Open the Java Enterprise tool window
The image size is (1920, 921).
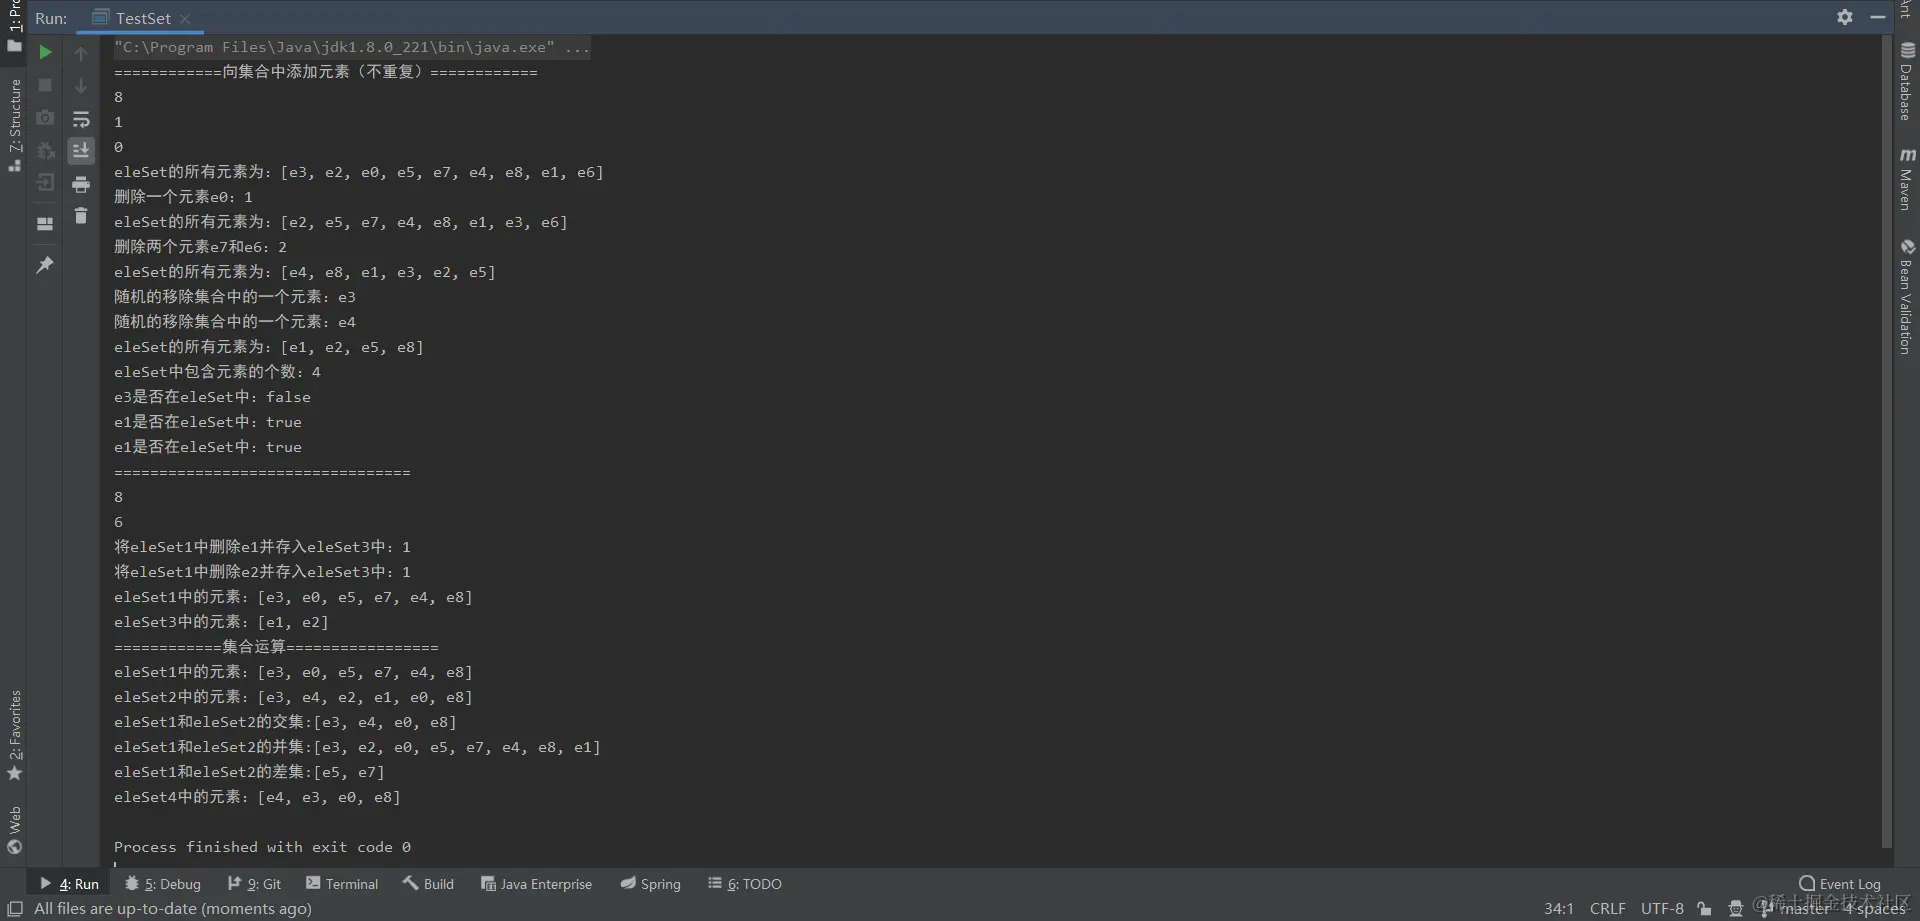[x=536, y=884]
